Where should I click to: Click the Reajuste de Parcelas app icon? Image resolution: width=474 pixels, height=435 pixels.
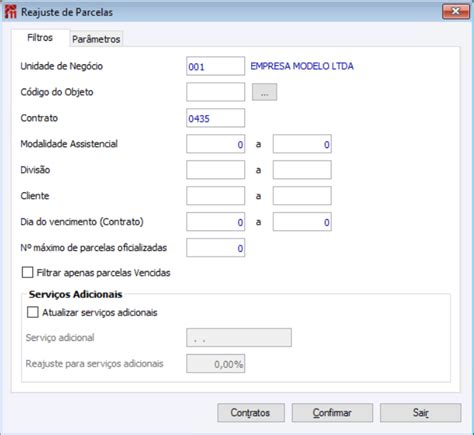coord(11,12)
